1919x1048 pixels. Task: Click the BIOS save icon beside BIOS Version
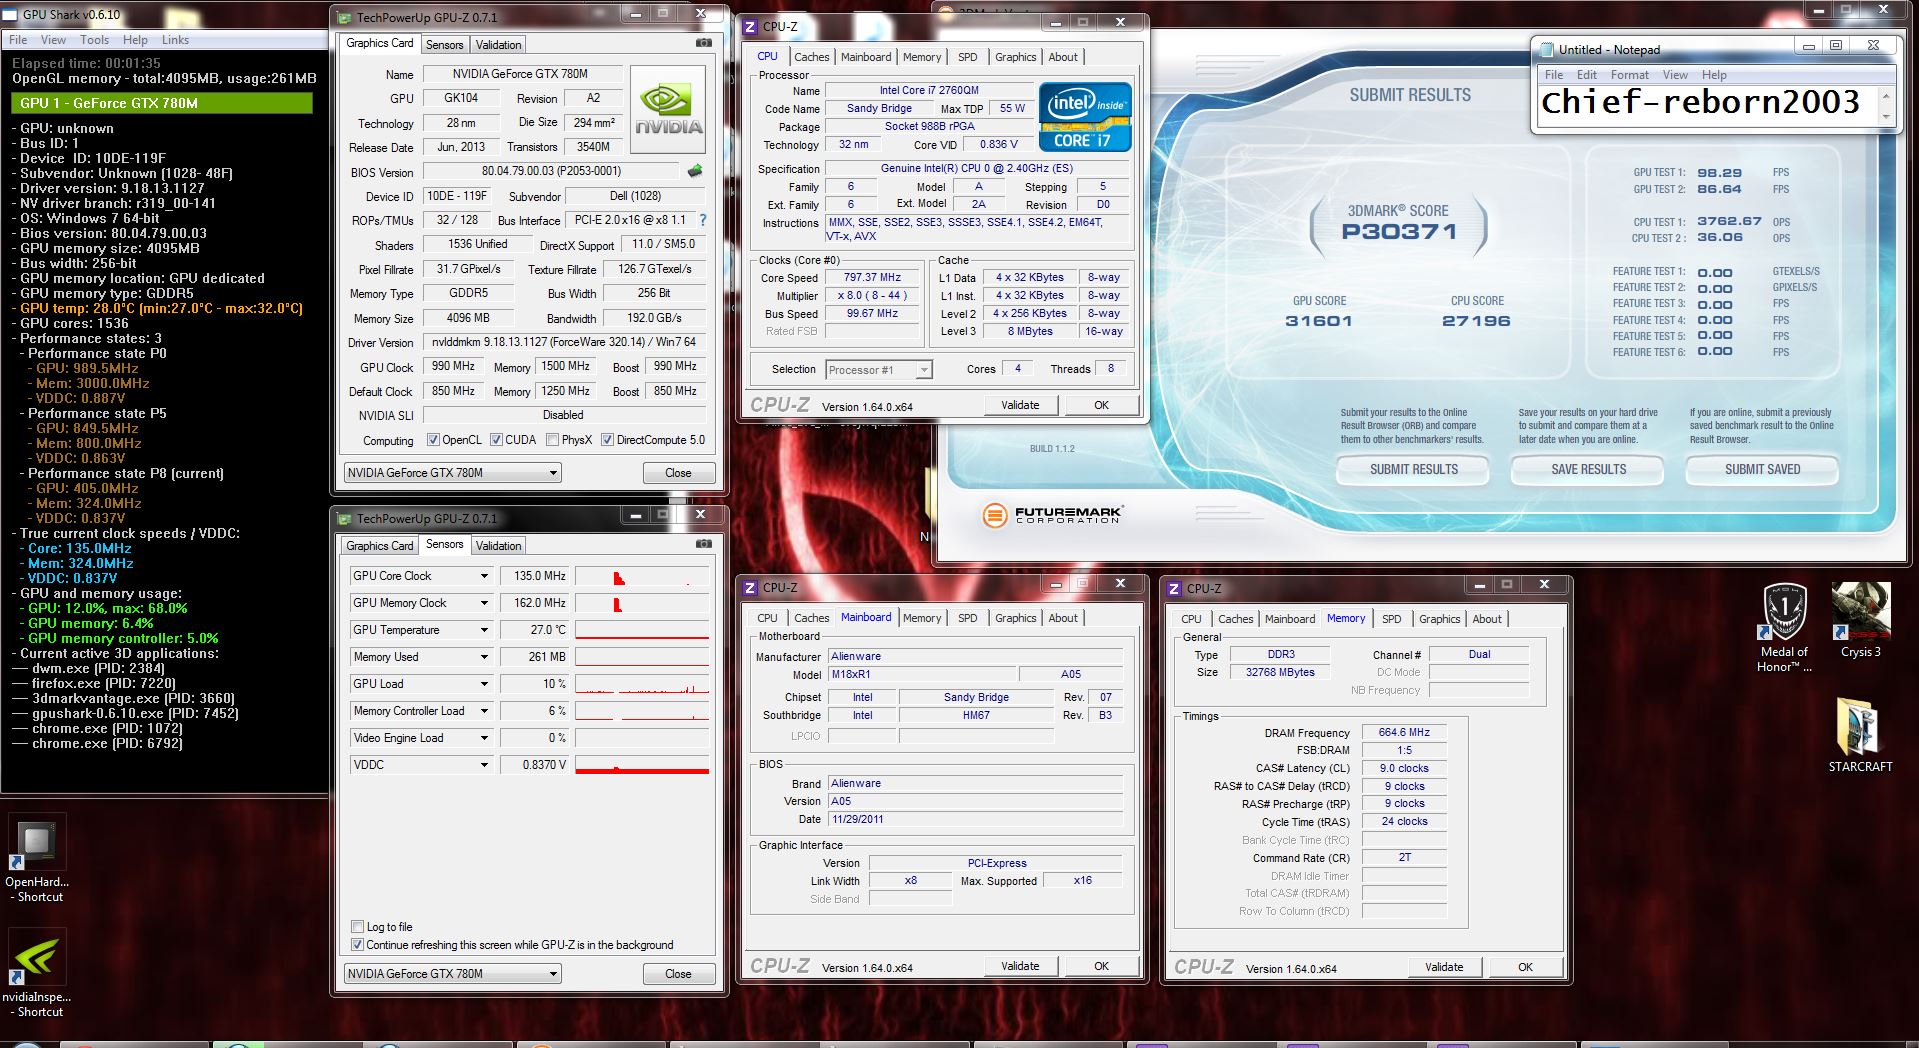point(695,171)
